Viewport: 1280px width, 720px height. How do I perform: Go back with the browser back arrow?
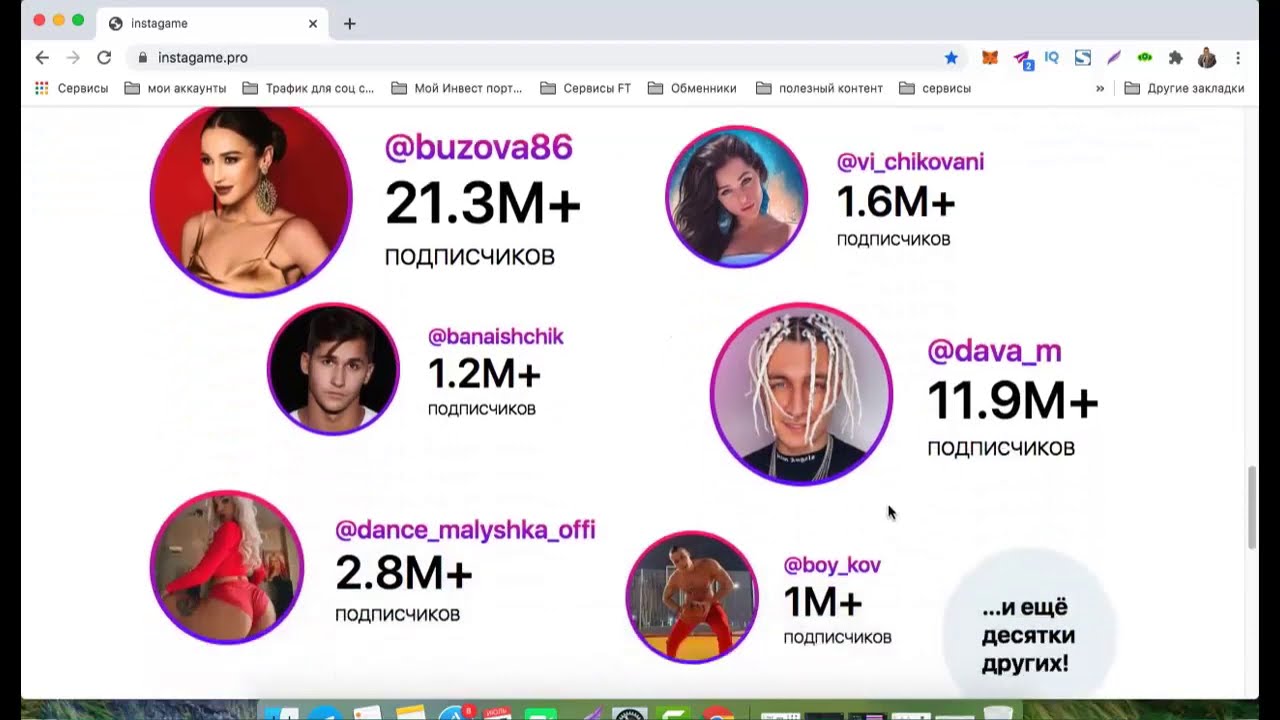click(42, 58)
